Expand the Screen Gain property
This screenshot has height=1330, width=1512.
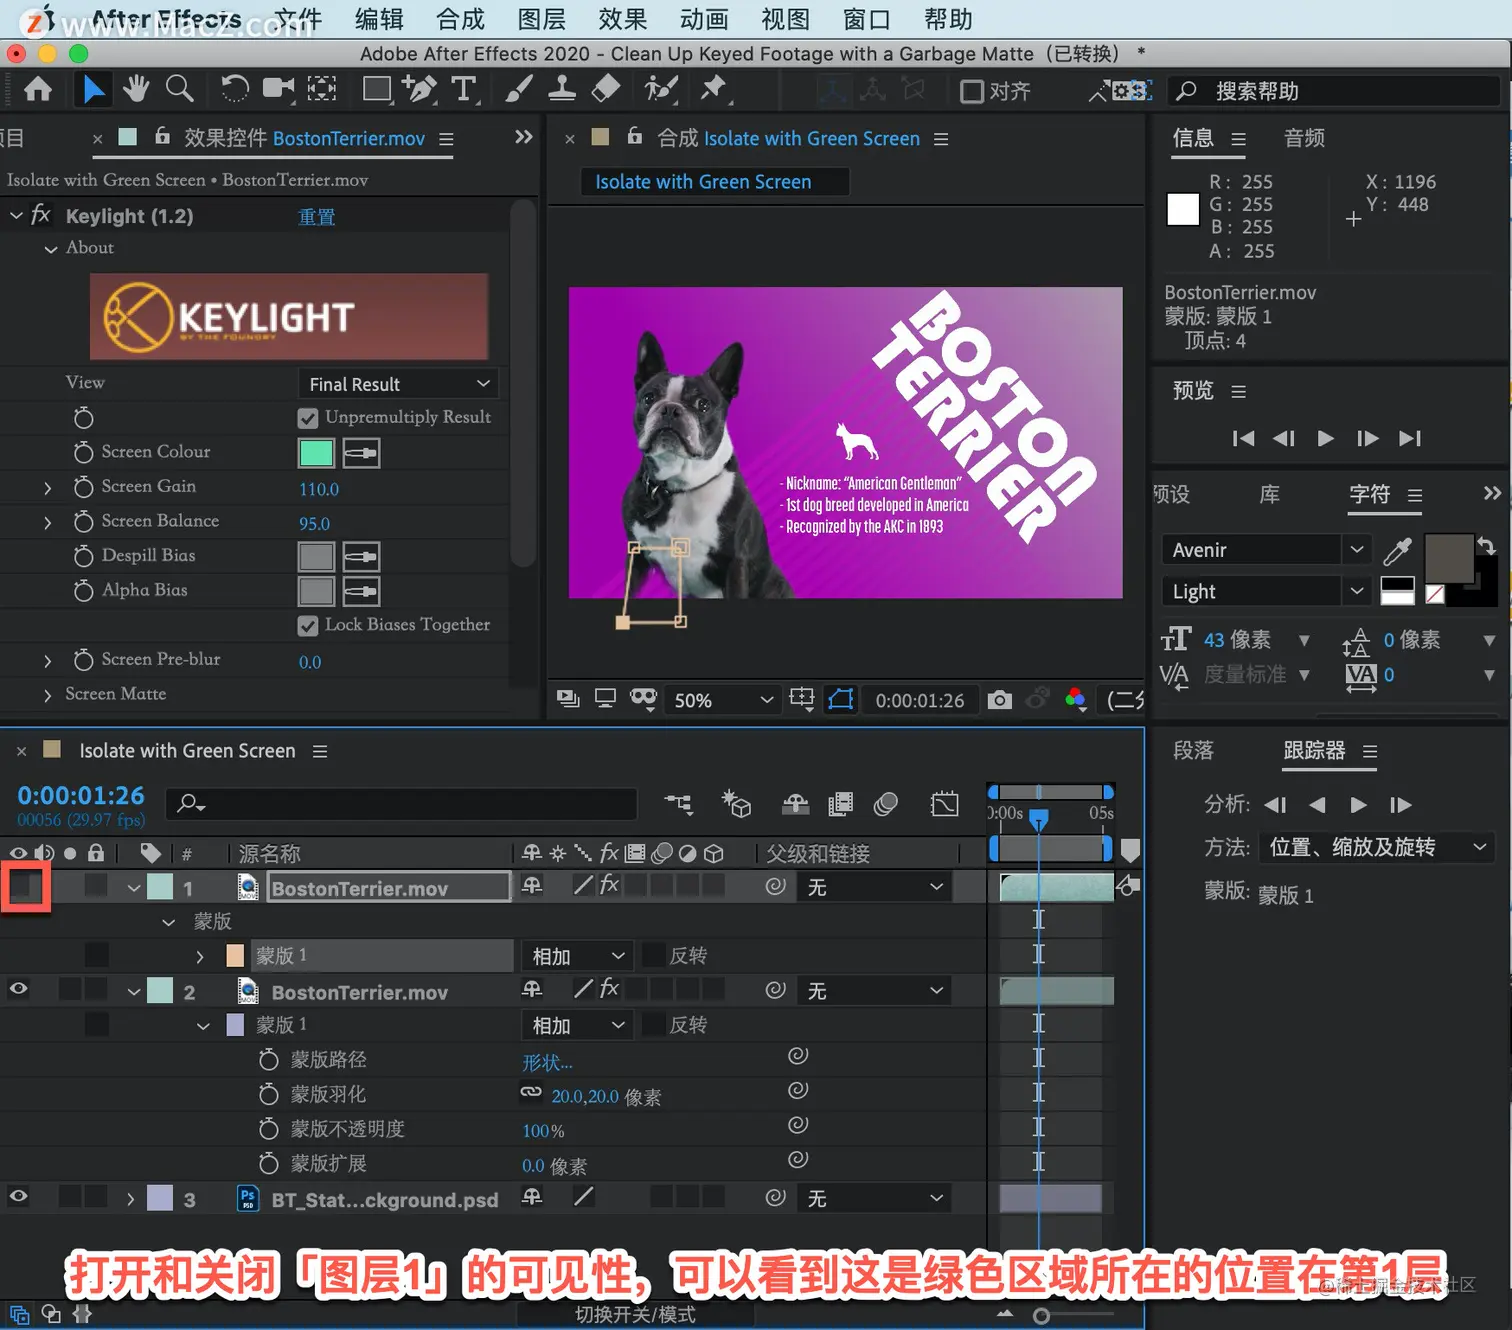point(47,488)
